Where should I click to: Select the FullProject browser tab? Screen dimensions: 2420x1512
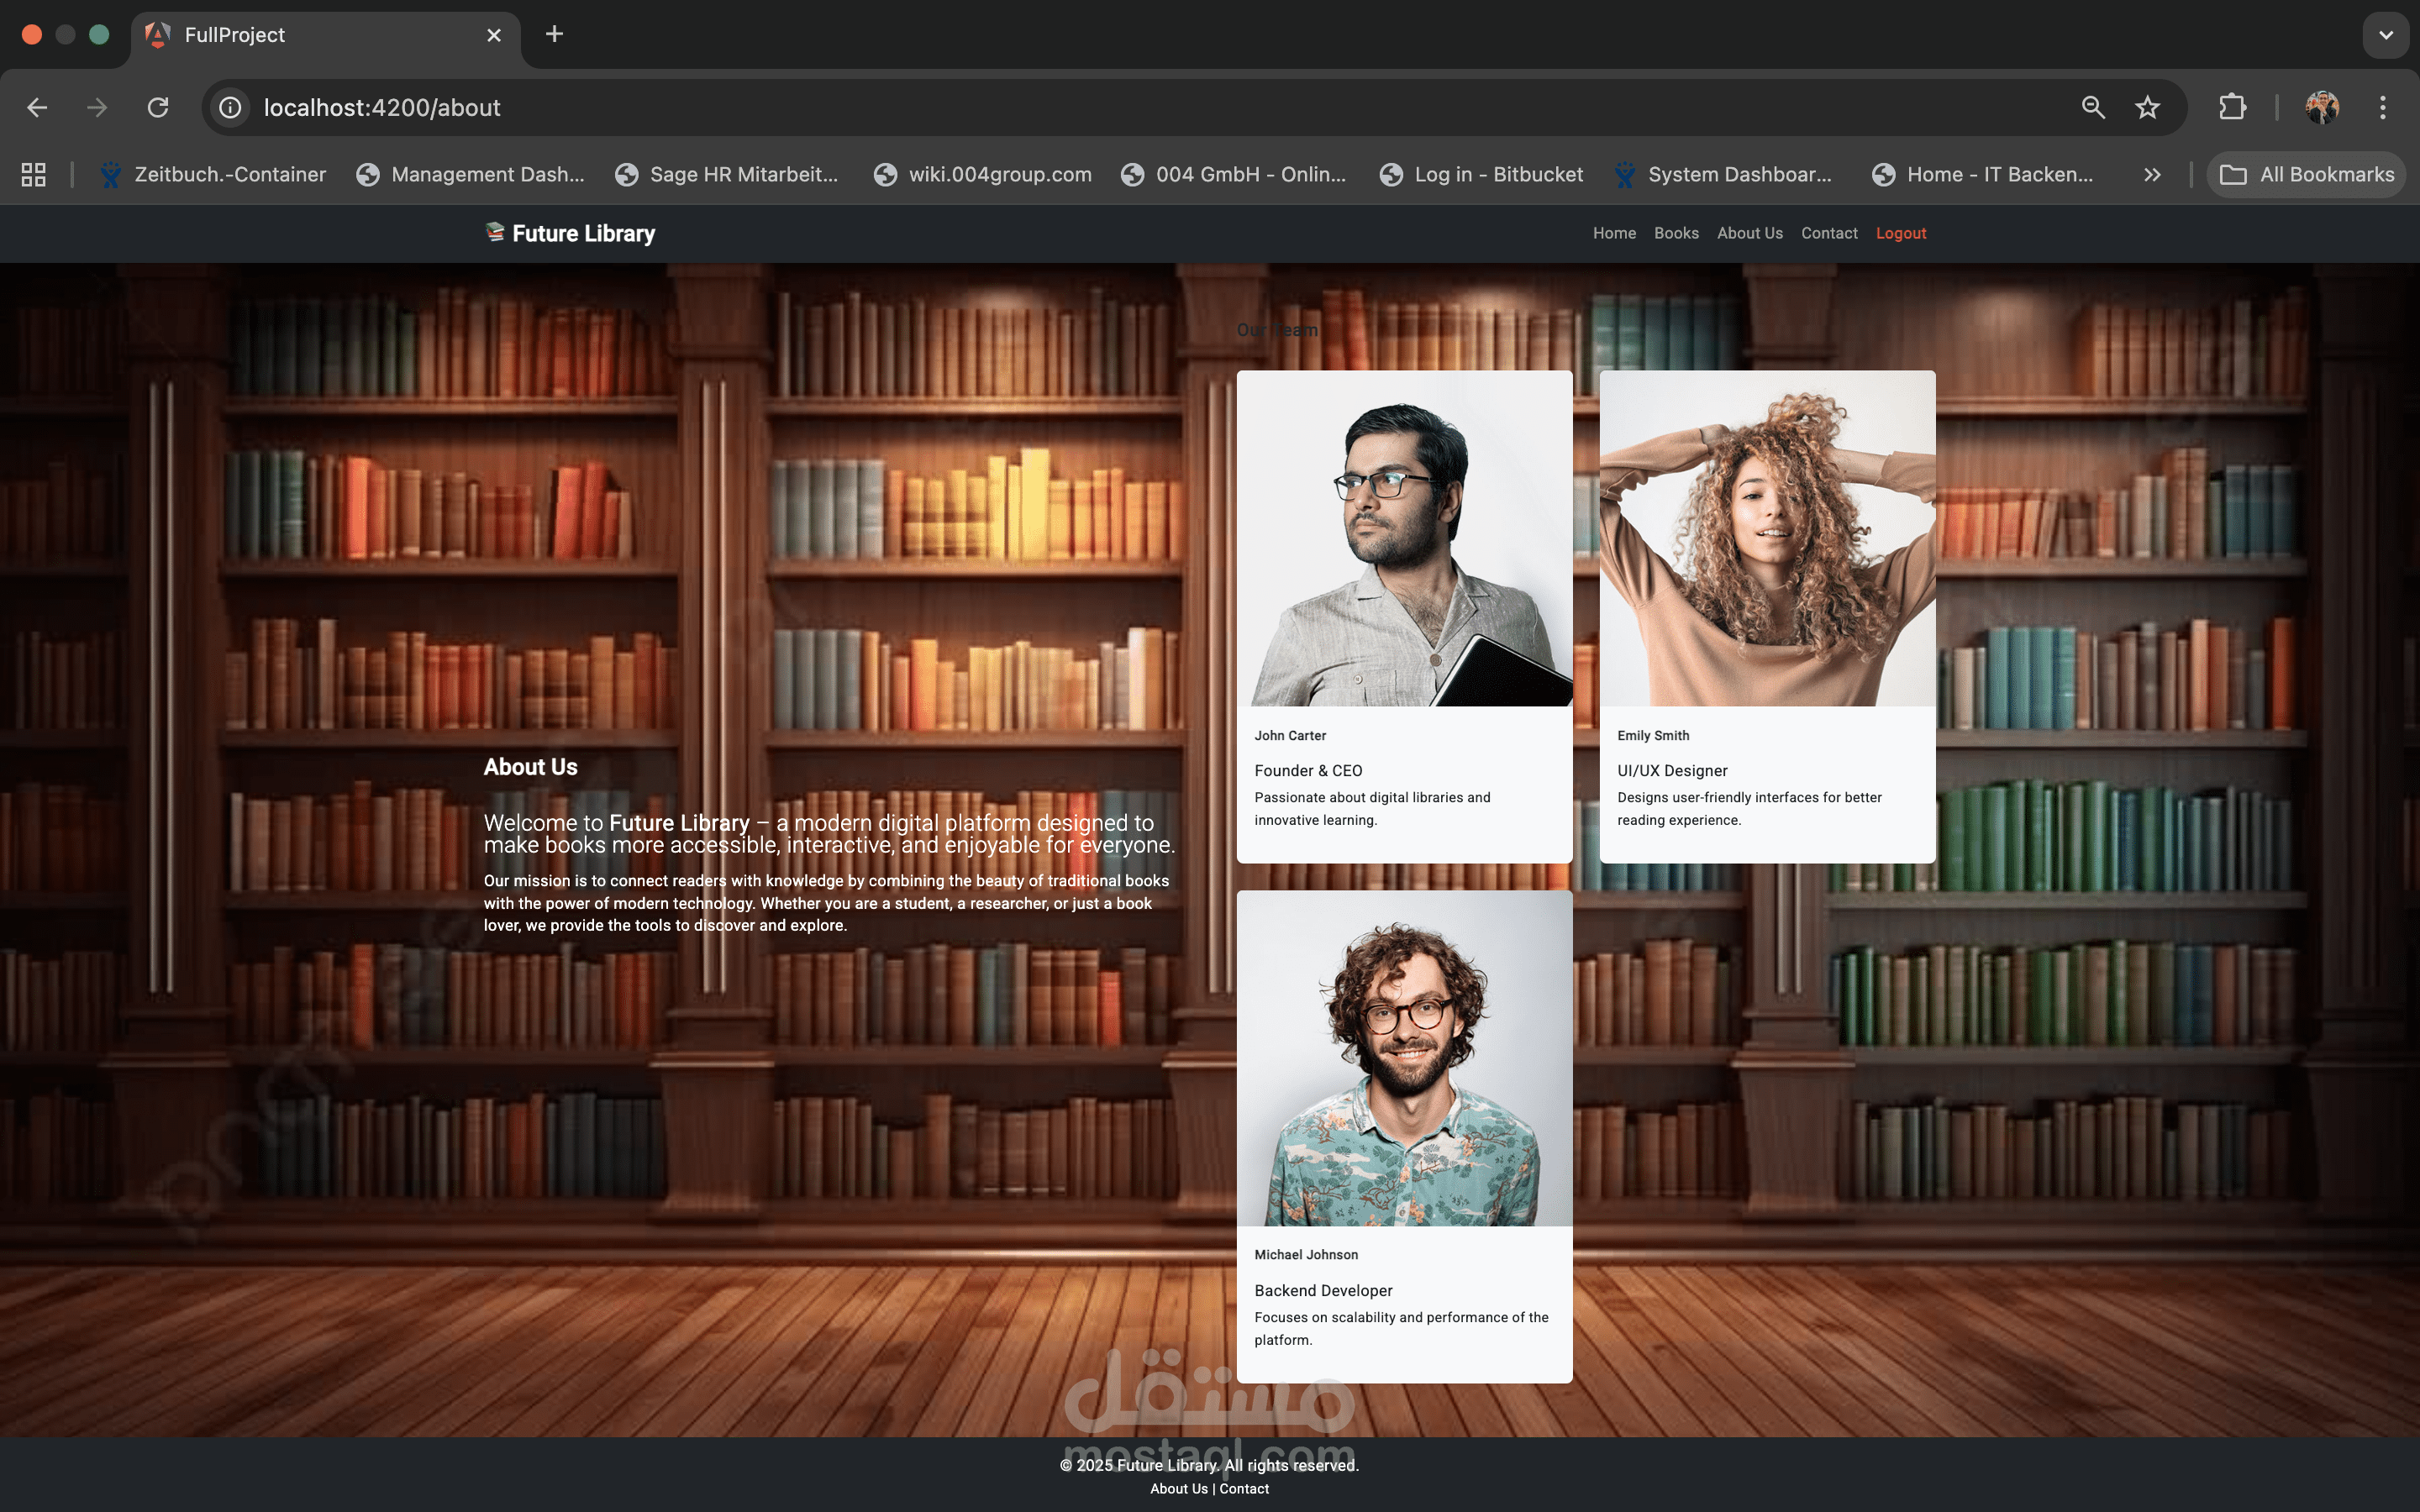(325, 35)
